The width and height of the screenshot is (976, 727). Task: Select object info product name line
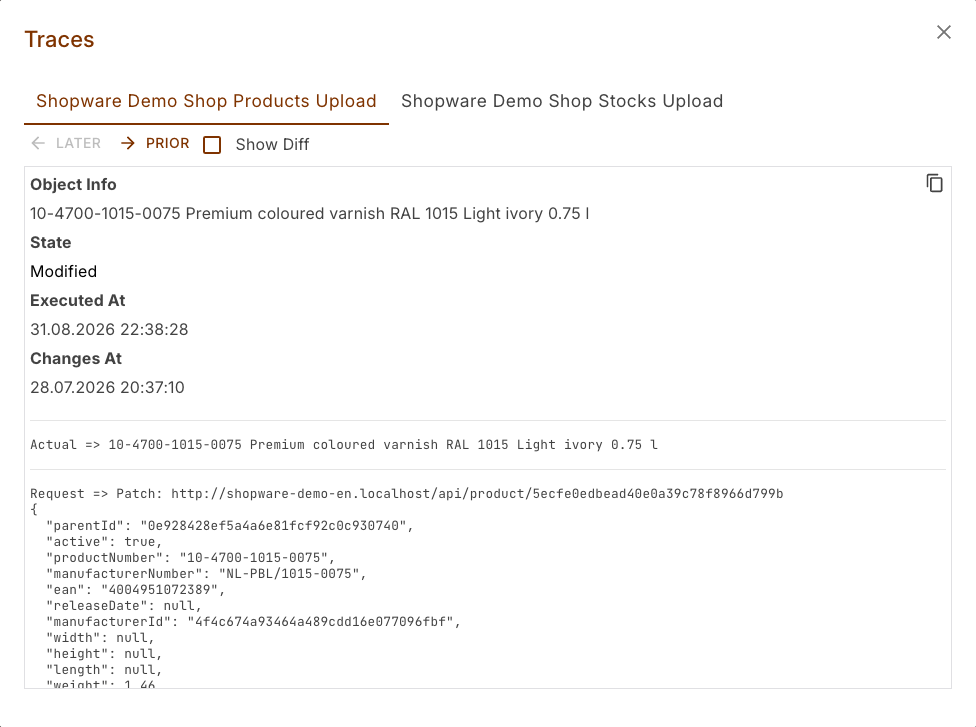tap(310, 213)
